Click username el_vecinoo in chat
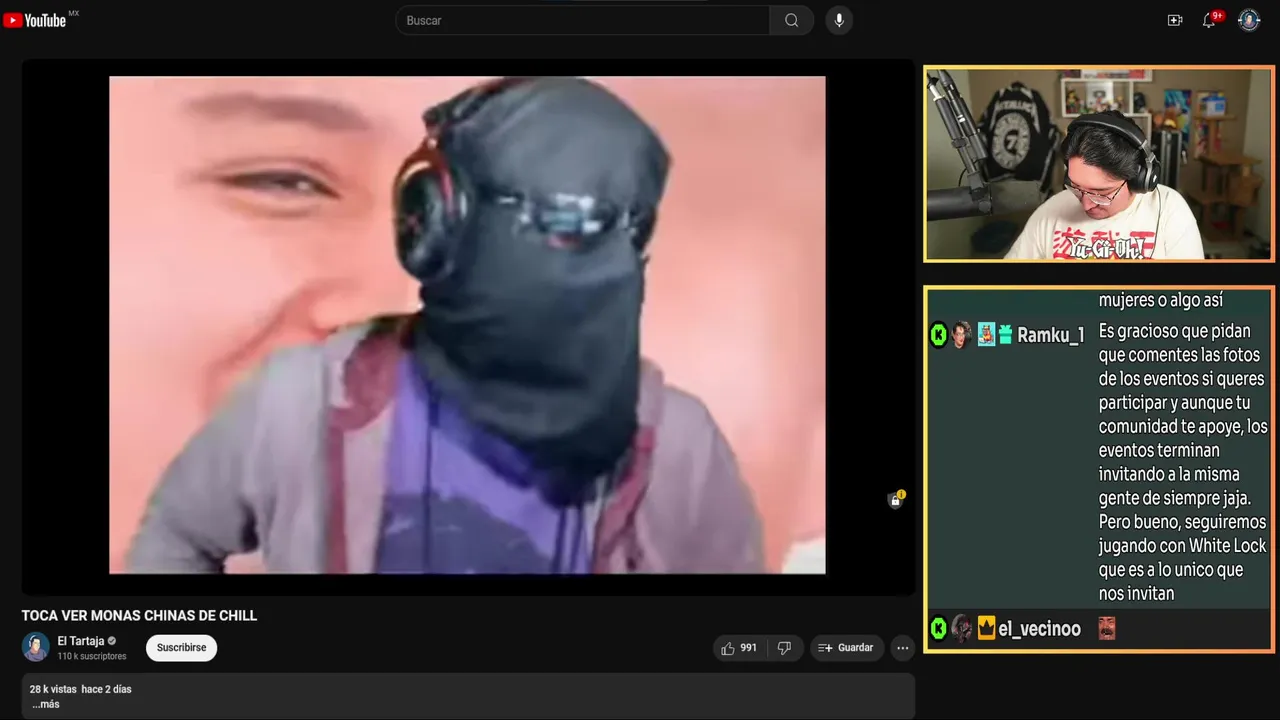Image resolution: width=1280 pixels, height=720 pixels. tap(1039, 629)
